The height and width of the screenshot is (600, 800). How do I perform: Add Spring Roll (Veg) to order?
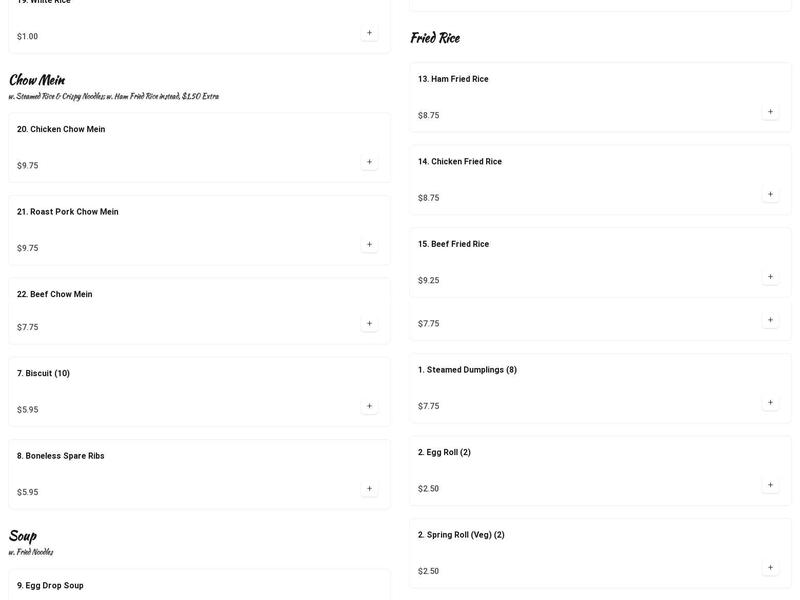click(x=770, y=568)
